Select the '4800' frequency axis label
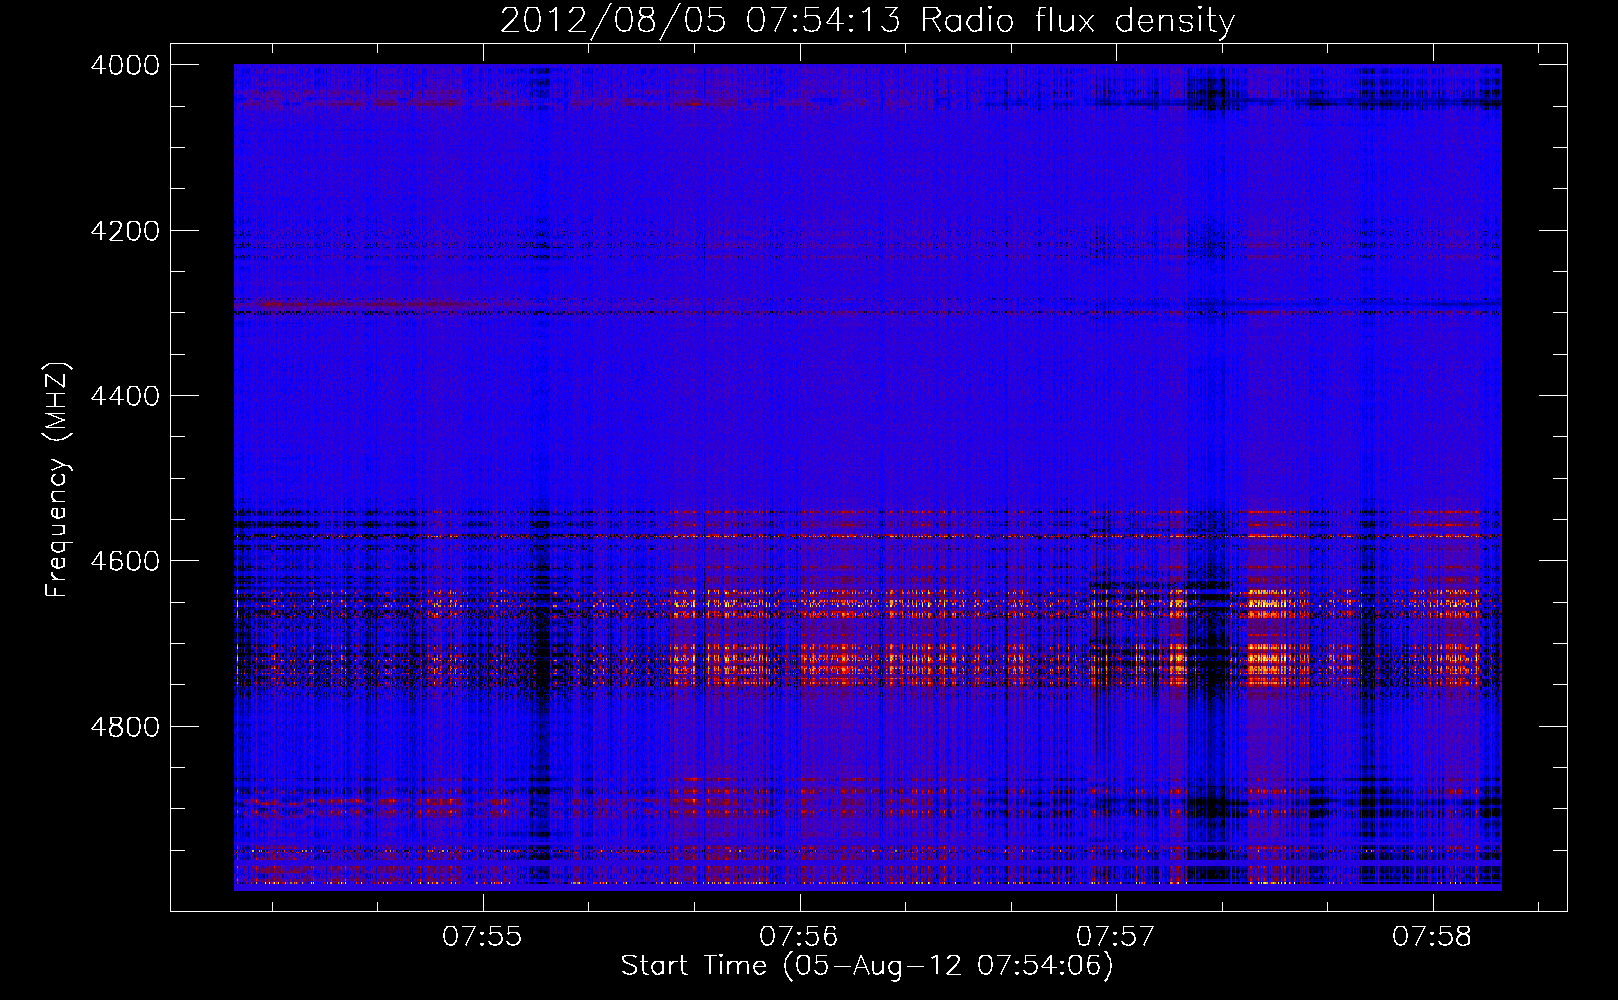This screenshot has height=1000, width=1618. [x=124, y=727]
